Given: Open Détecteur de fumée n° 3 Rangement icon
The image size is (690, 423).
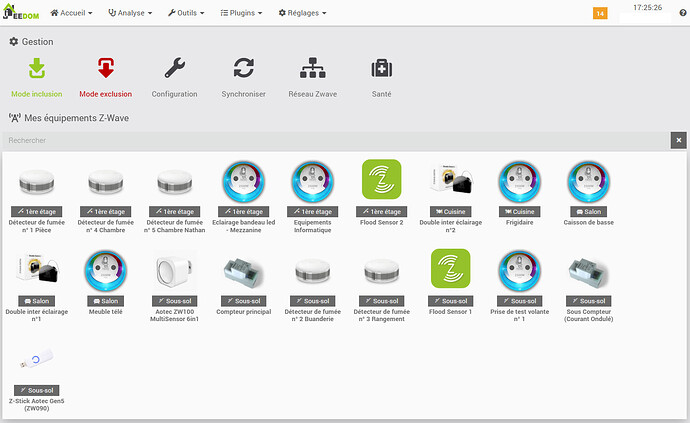Looking at the screenshot, I should tap(382, 271).
